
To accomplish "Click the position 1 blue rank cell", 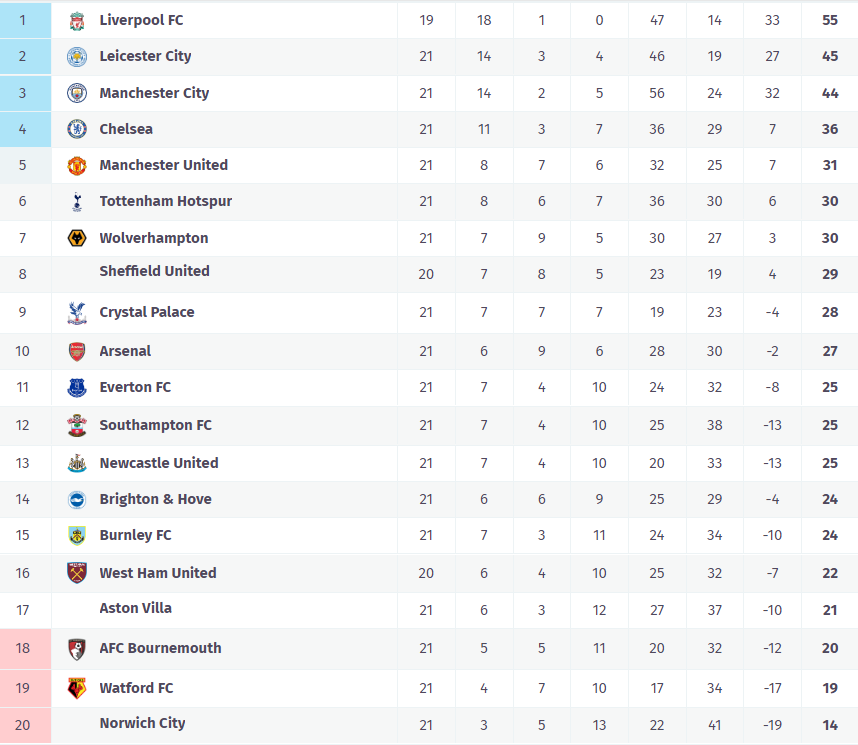I will point(25,20).
